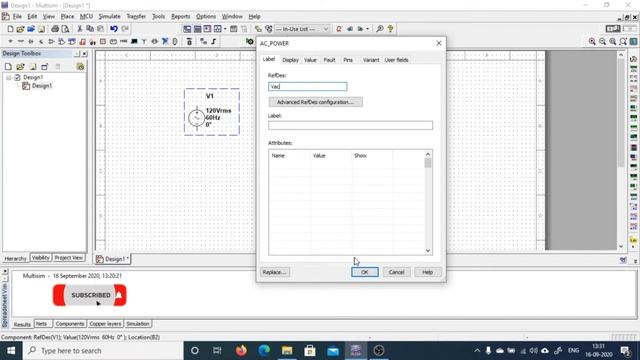Confirm the dialog with OK
The image size is (640, 360).
364,272
